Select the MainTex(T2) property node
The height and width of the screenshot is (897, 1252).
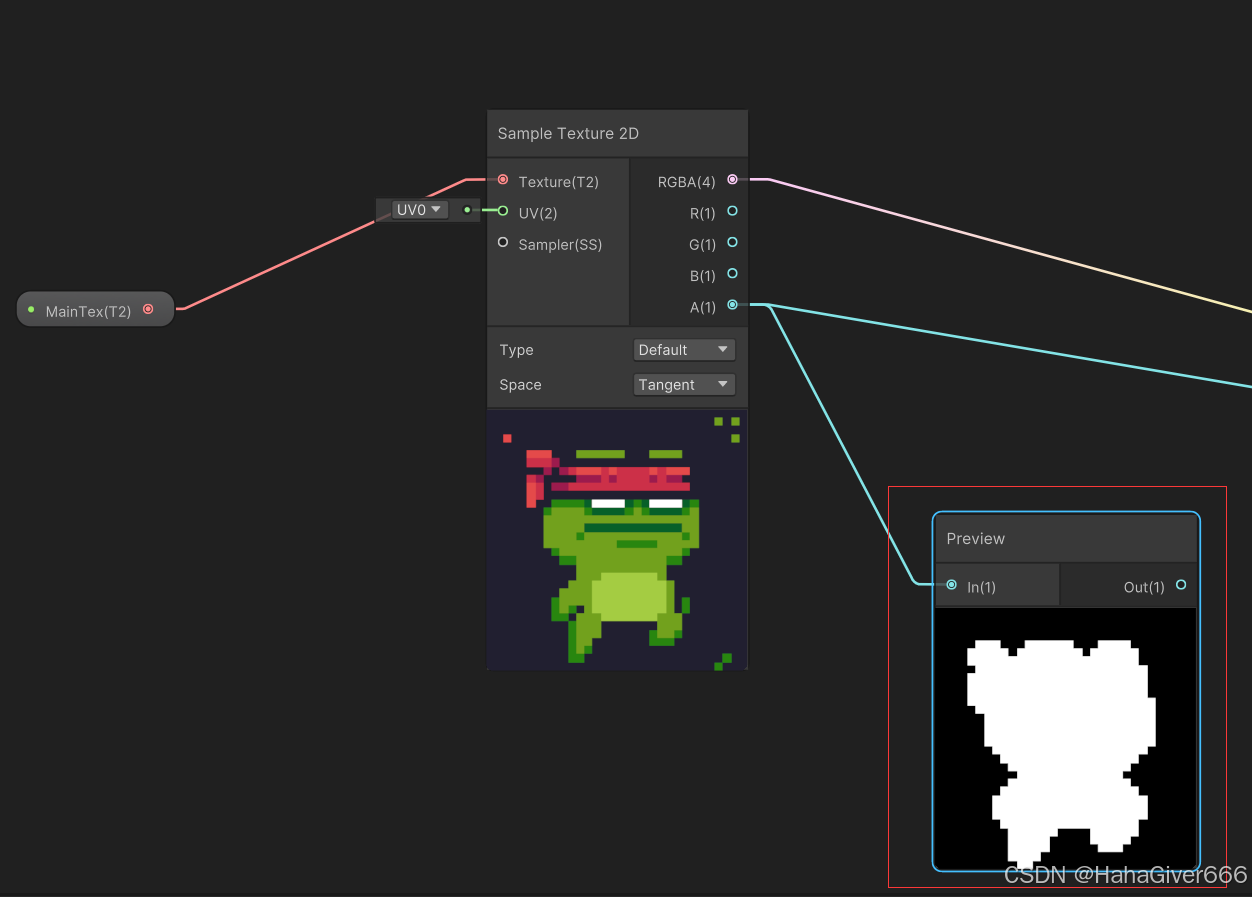point(88,311)
